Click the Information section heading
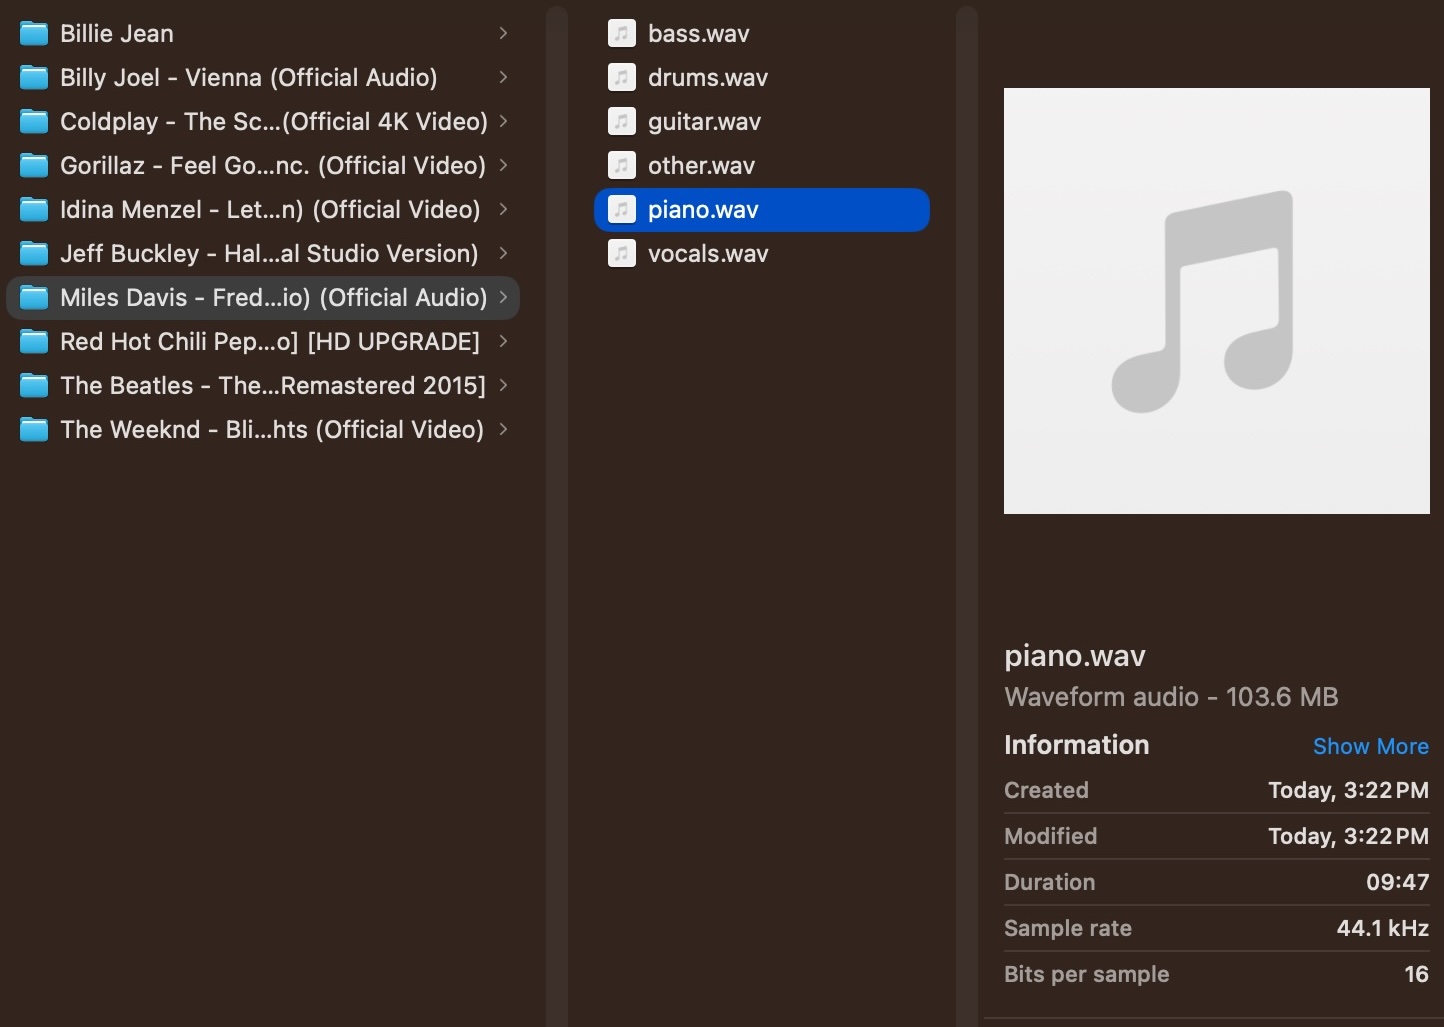The image size is (1444, 1027). point(1076,745)
